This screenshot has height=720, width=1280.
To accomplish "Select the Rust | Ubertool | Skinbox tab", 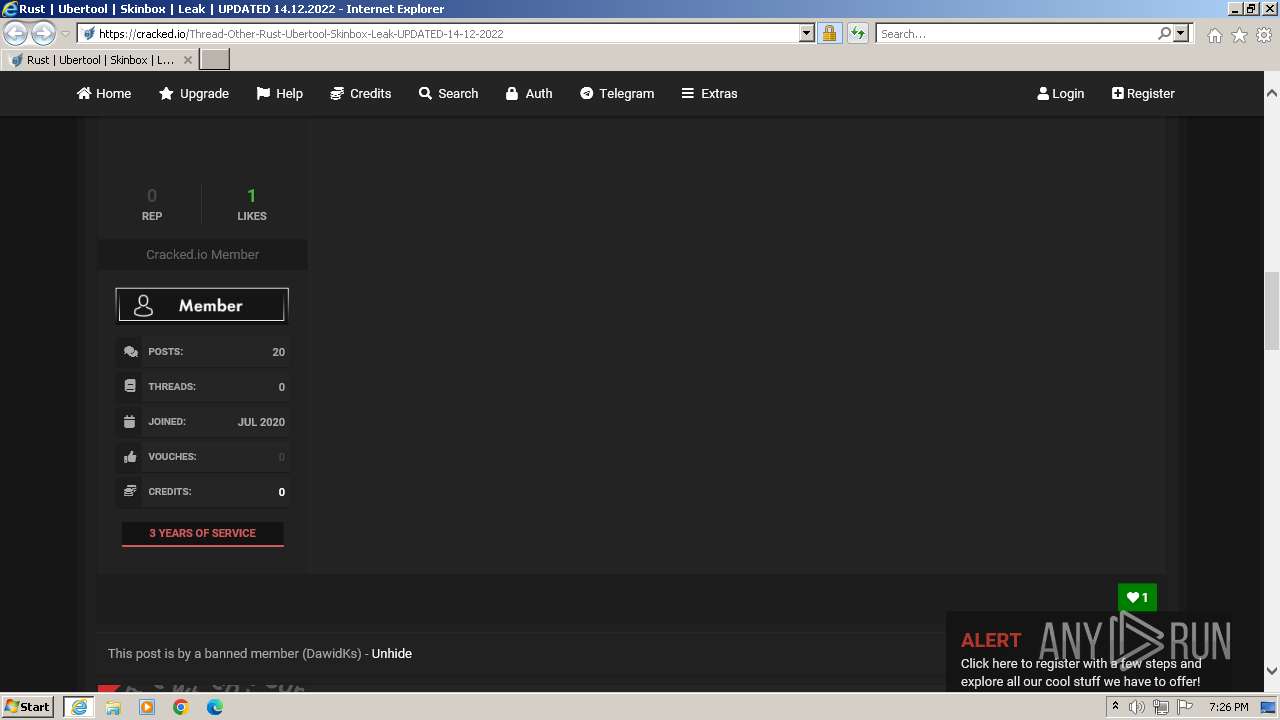I will click(x=100, y=60).
